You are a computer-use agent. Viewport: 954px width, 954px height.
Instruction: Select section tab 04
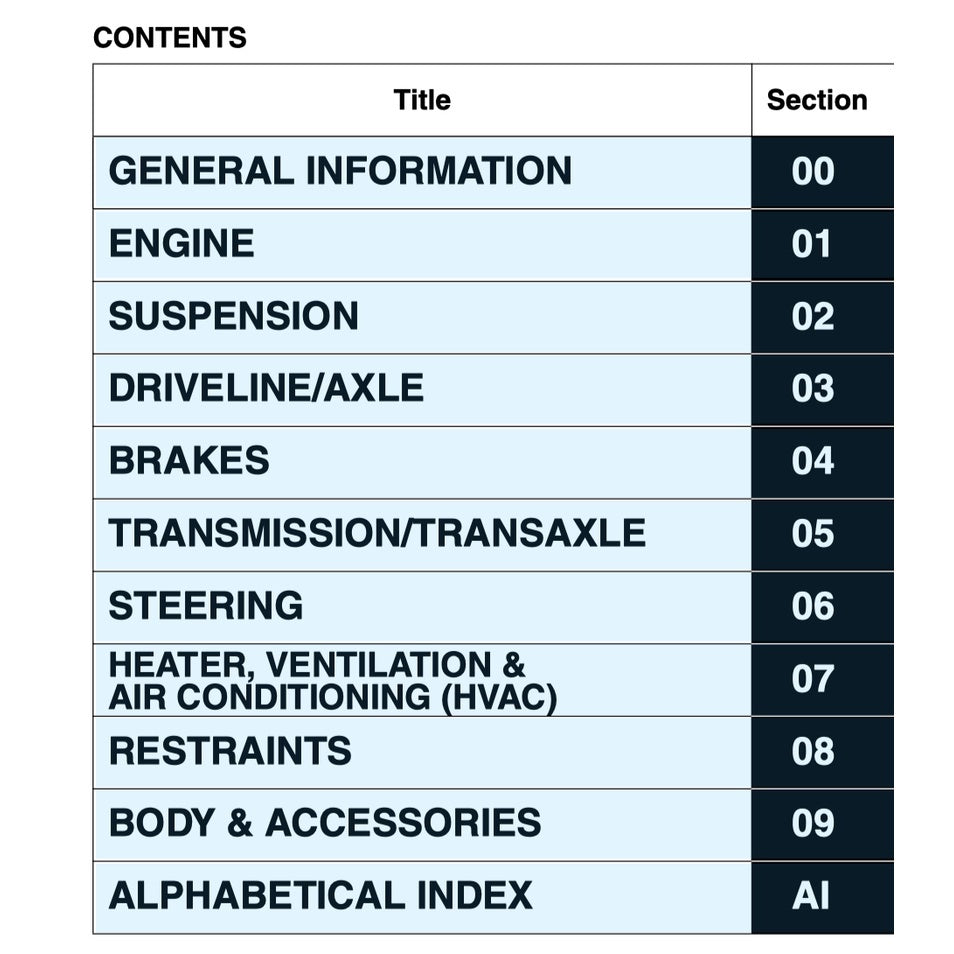coord(814,461)
